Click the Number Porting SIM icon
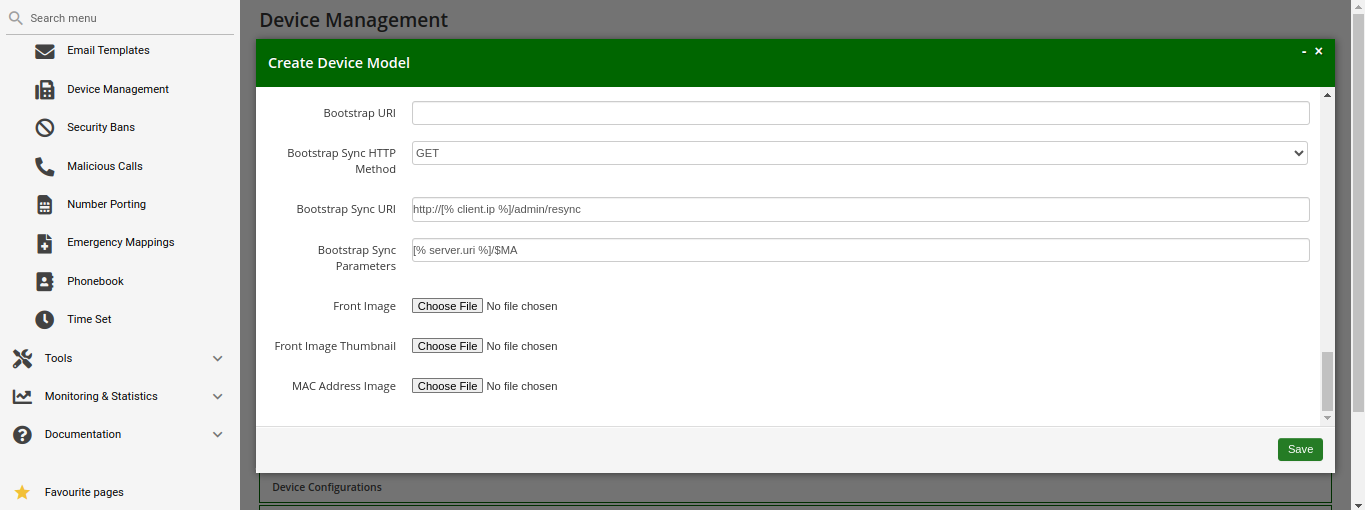 coord(45,205)
